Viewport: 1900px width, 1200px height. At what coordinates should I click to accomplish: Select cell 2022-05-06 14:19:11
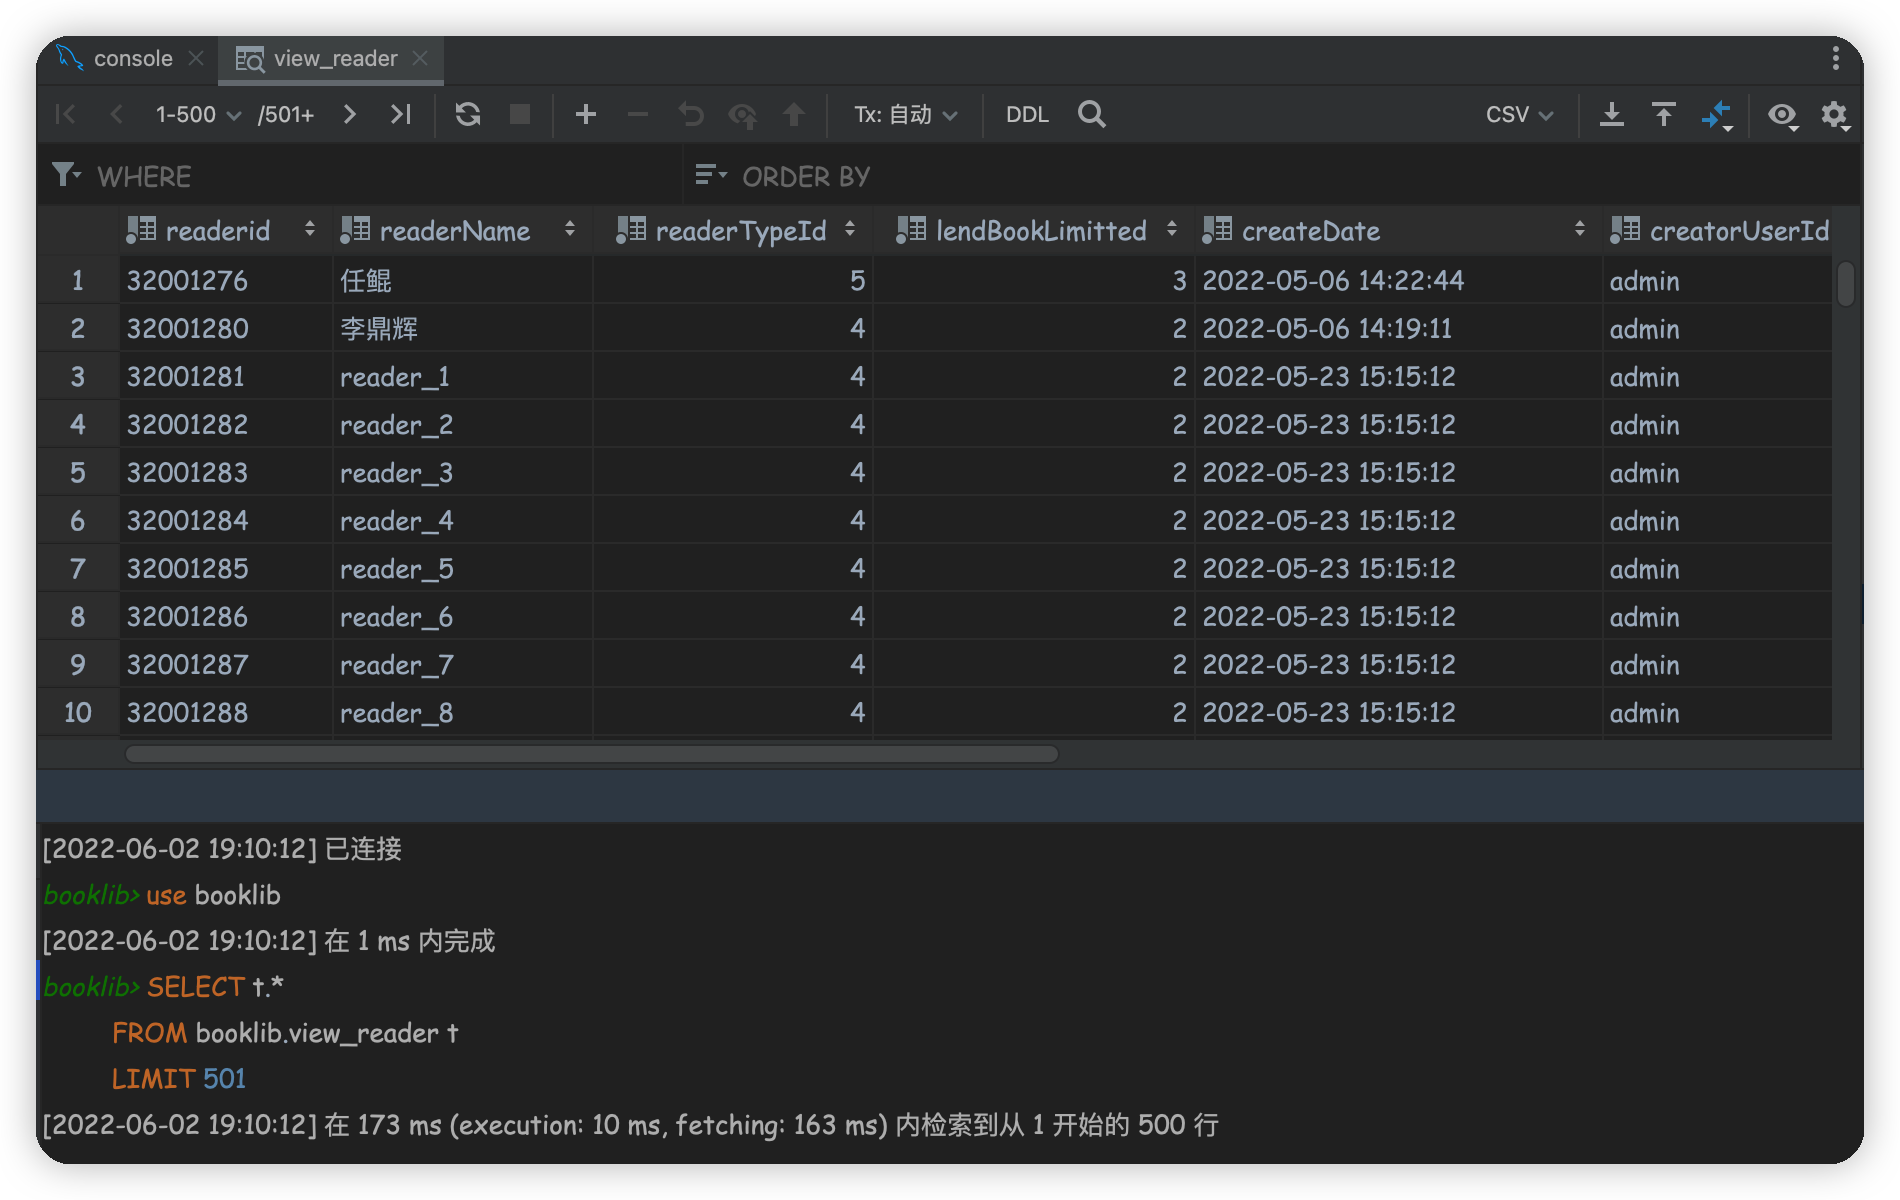[x=1398, y=329]
